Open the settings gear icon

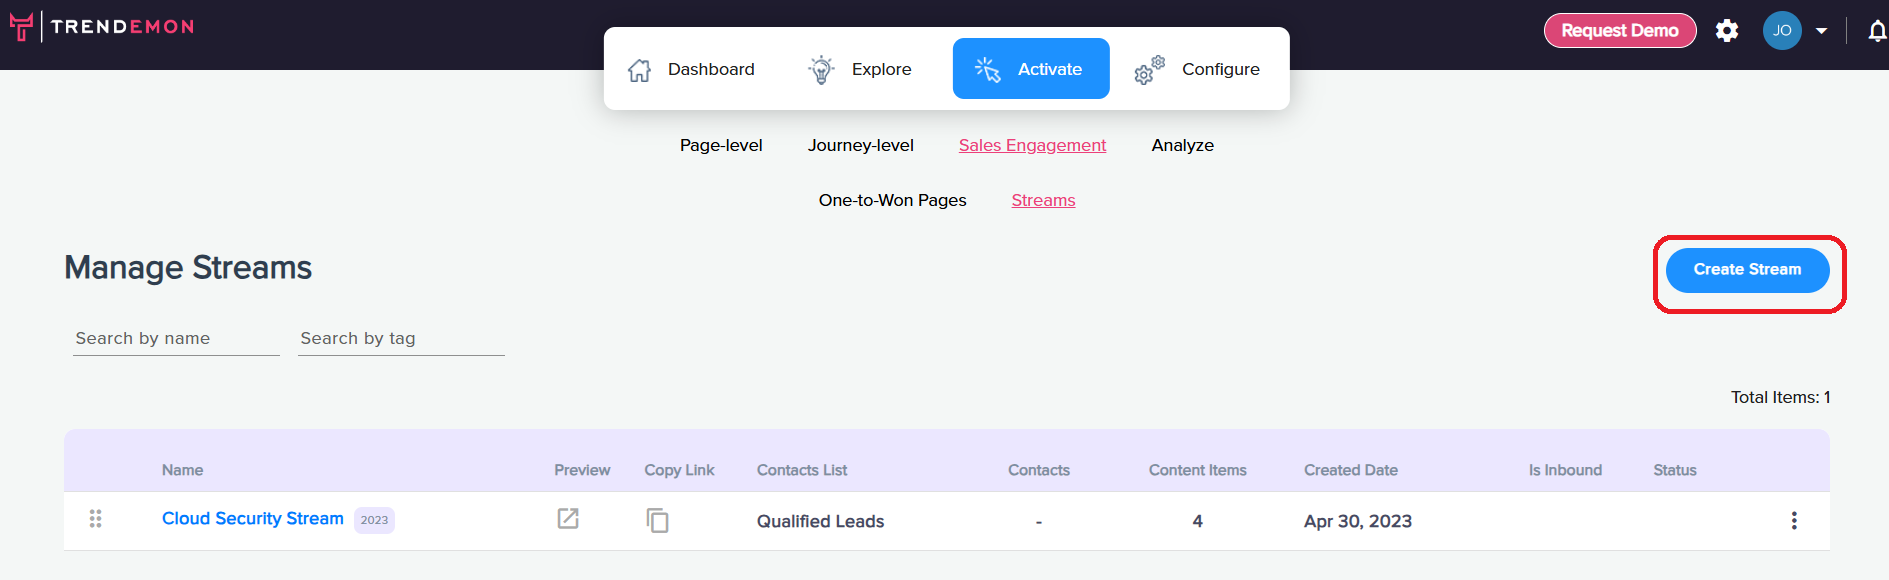pos(1727,31)
